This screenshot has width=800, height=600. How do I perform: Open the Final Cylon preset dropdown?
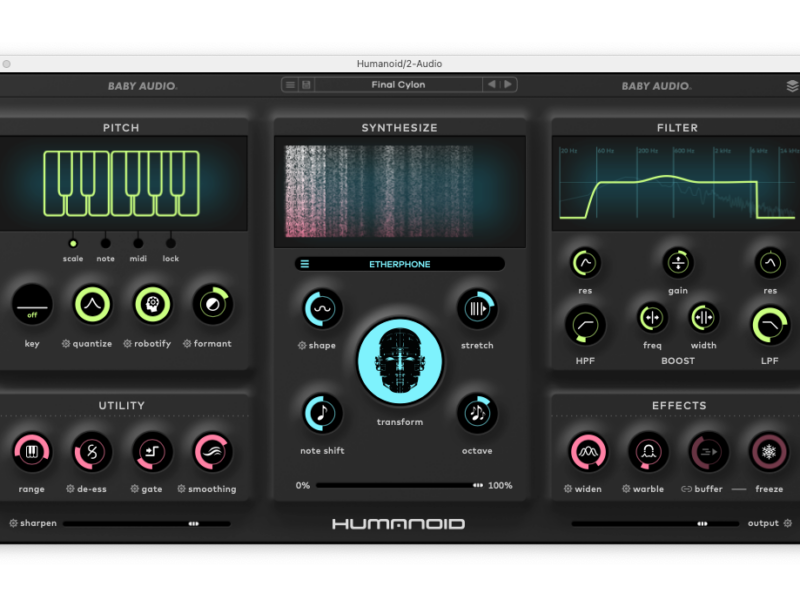click(x=398, y=85)
